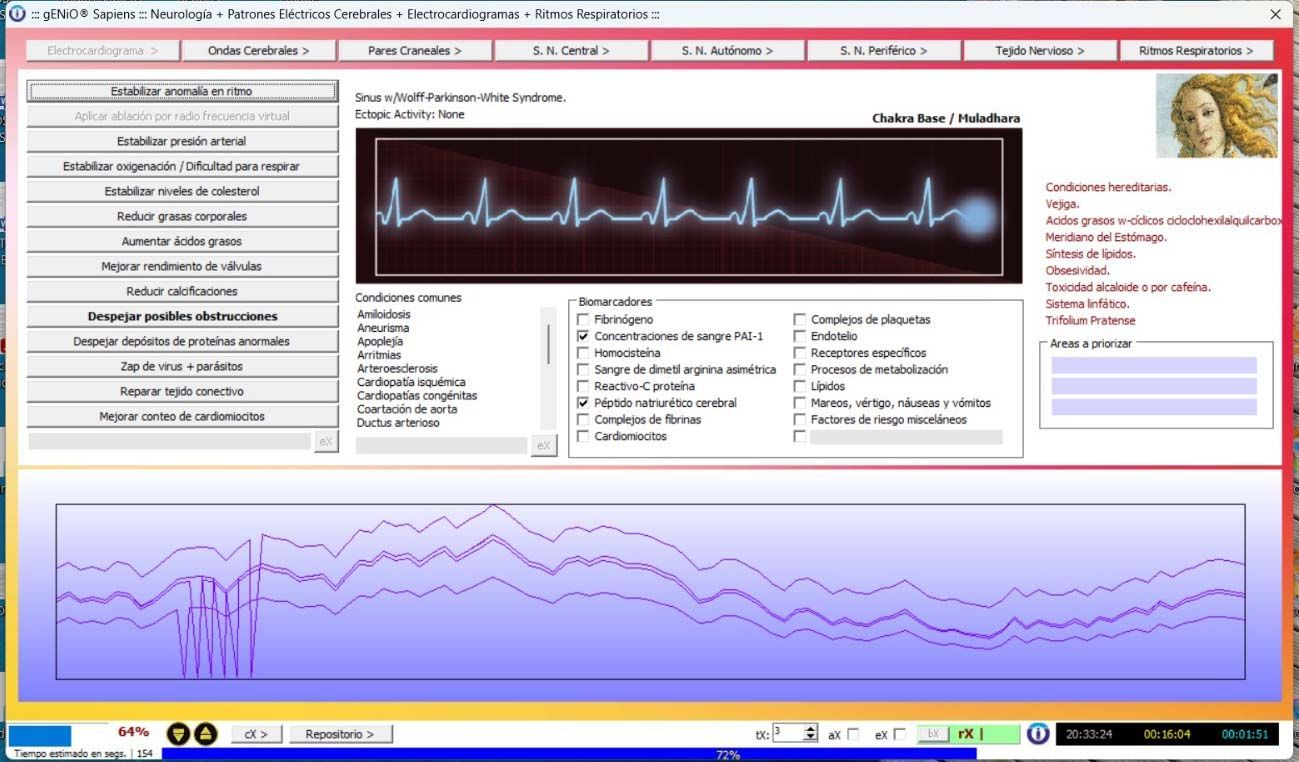Viewport: 1299px width, 762px height.
Task: Expand the Repositorio > menu
Action: click(x=340, y=734)
